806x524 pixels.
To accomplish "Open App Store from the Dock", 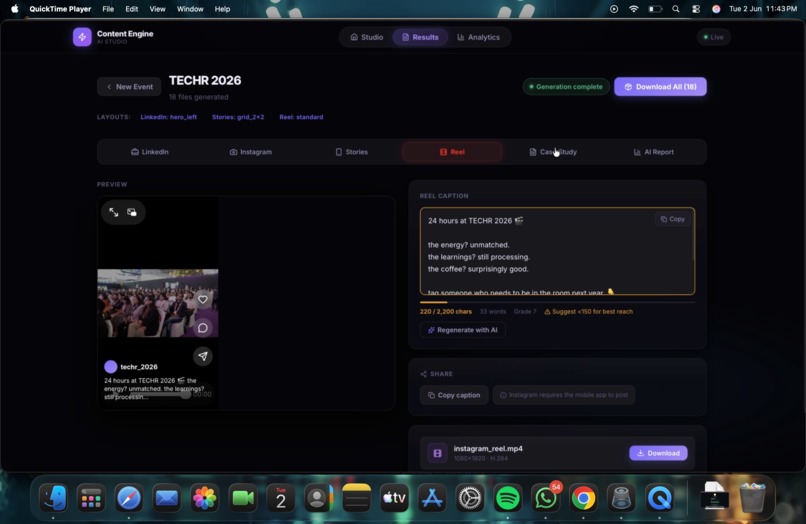I will tap(432, 498).
